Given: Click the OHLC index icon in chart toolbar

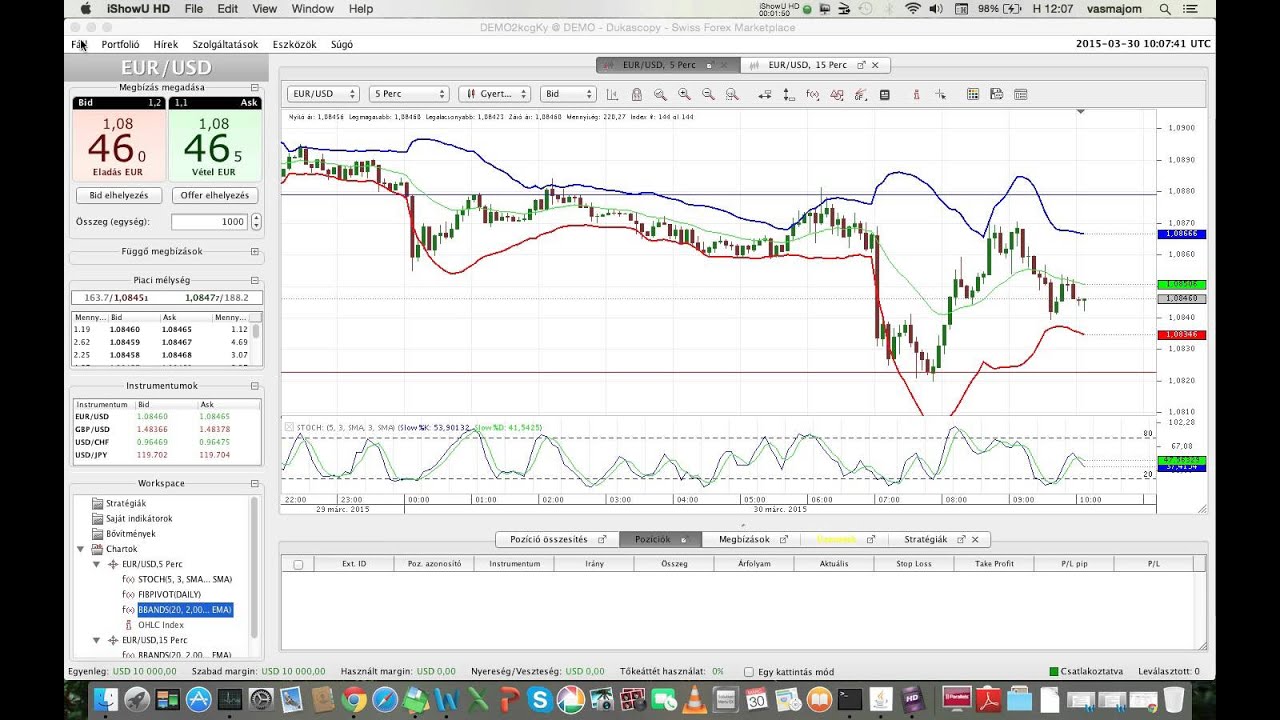Looking at the screenshot, I should click(916, 94).
